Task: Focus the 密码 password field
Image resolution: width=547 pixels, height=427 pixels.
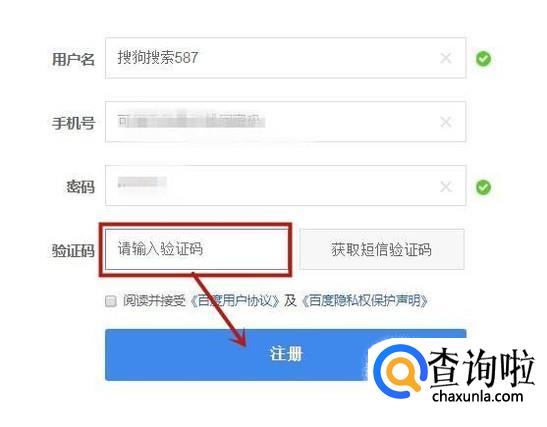Action: tap(285, 186)
